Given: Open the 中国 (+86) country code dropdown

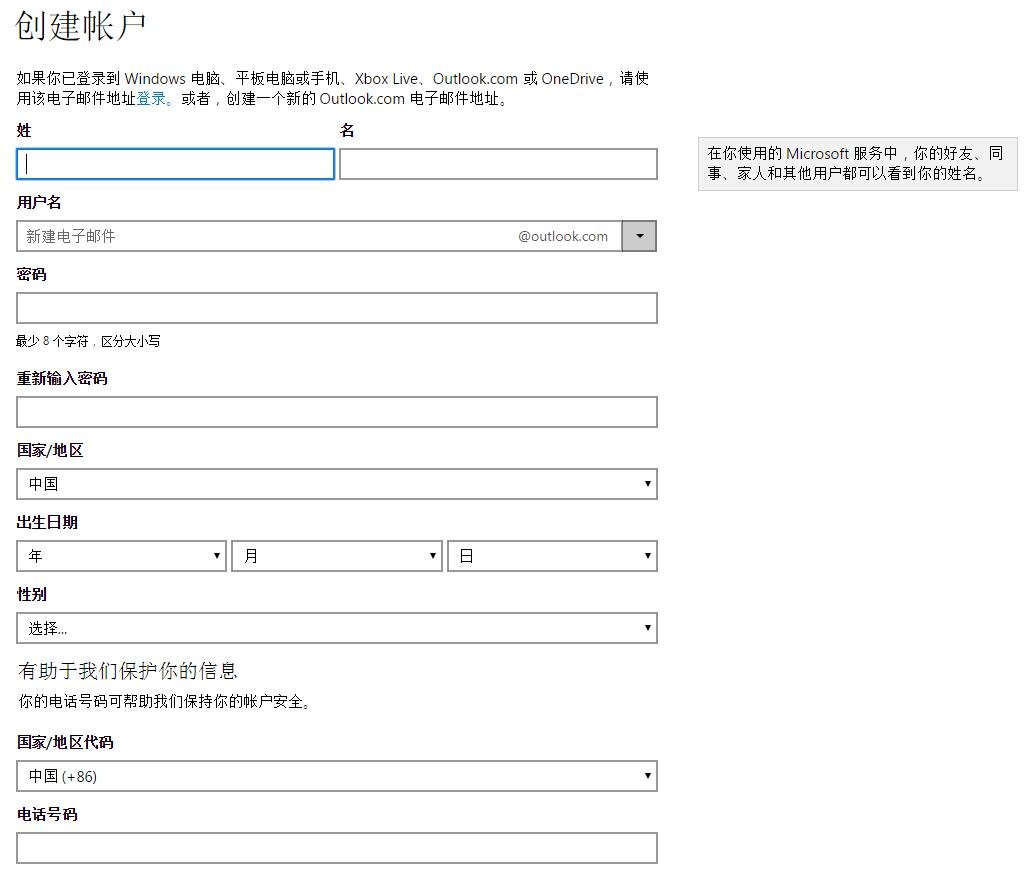Looking at the screenshot, I should click(335, 775).
